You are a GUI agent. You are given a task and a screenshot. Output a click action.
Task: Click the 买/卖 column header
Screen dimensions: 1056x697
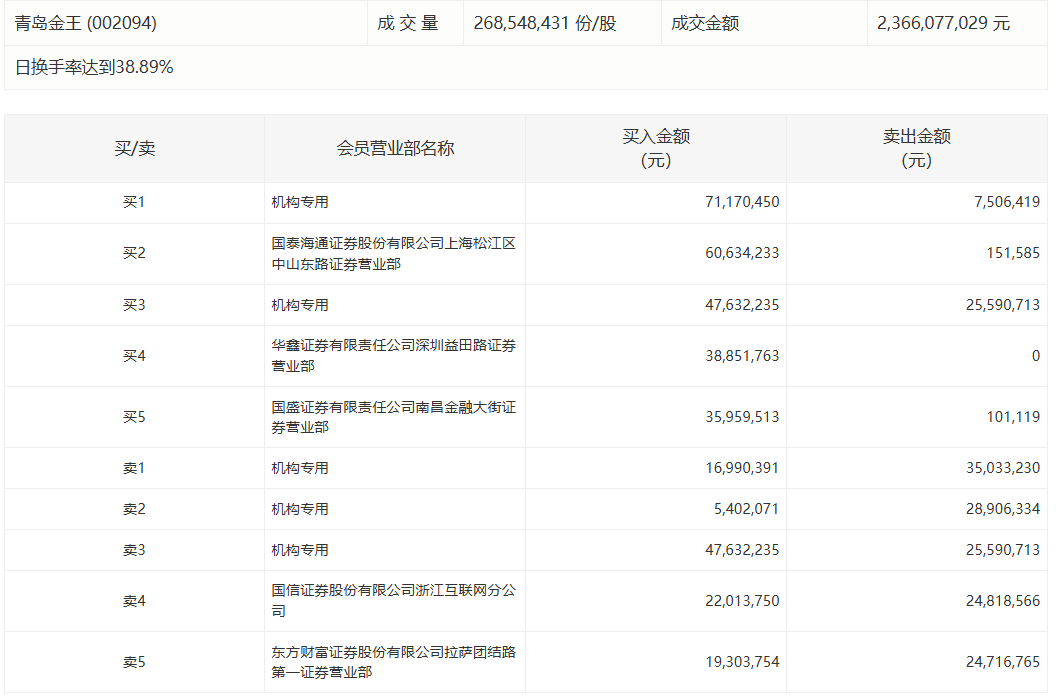(134, 148)
